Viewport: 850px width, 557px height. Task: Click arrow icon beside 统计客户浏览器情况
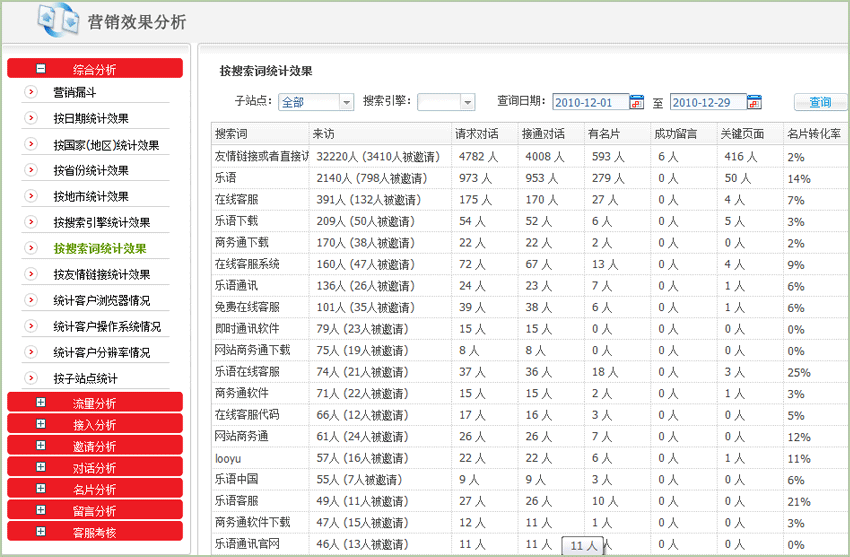(31, 300)
